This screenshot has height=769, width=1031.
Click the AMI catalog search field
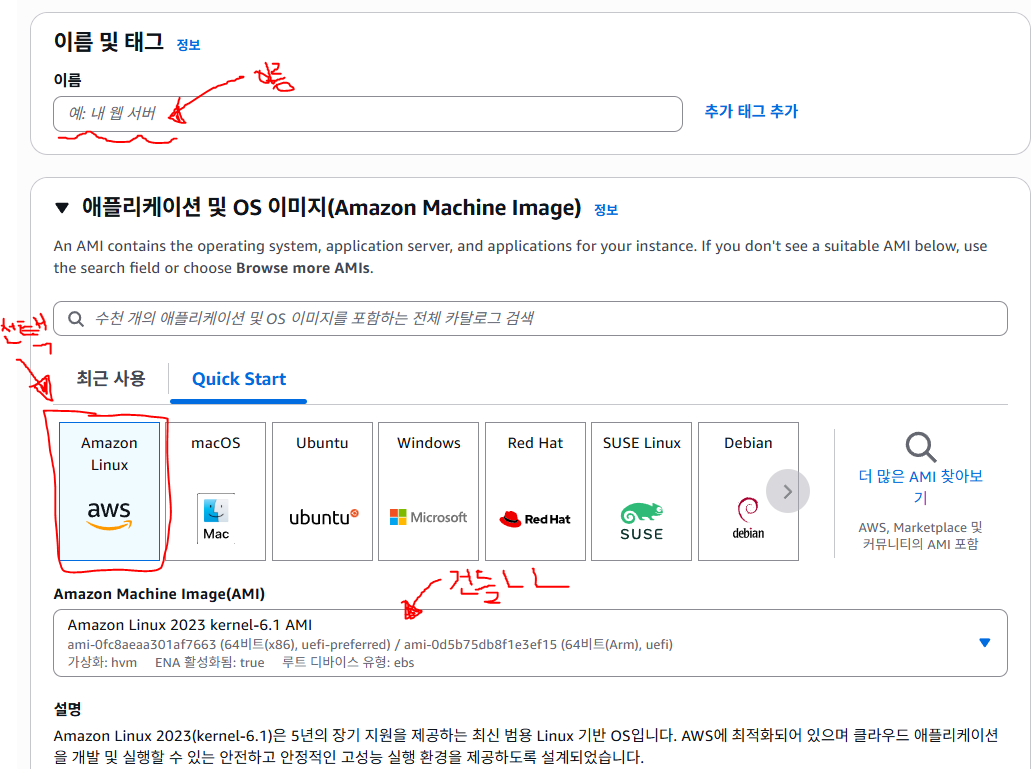(530, 319)
